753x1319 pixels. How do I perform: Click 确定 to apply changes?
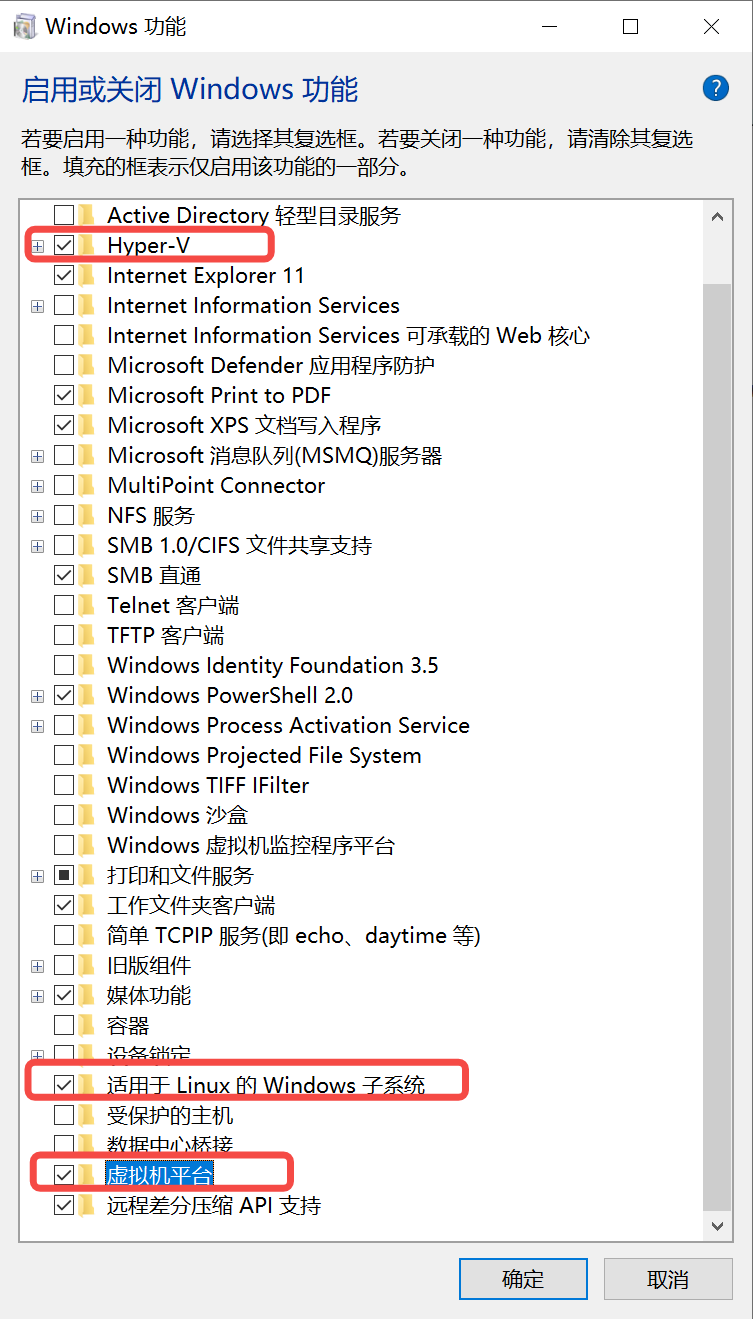[523, 1278]
